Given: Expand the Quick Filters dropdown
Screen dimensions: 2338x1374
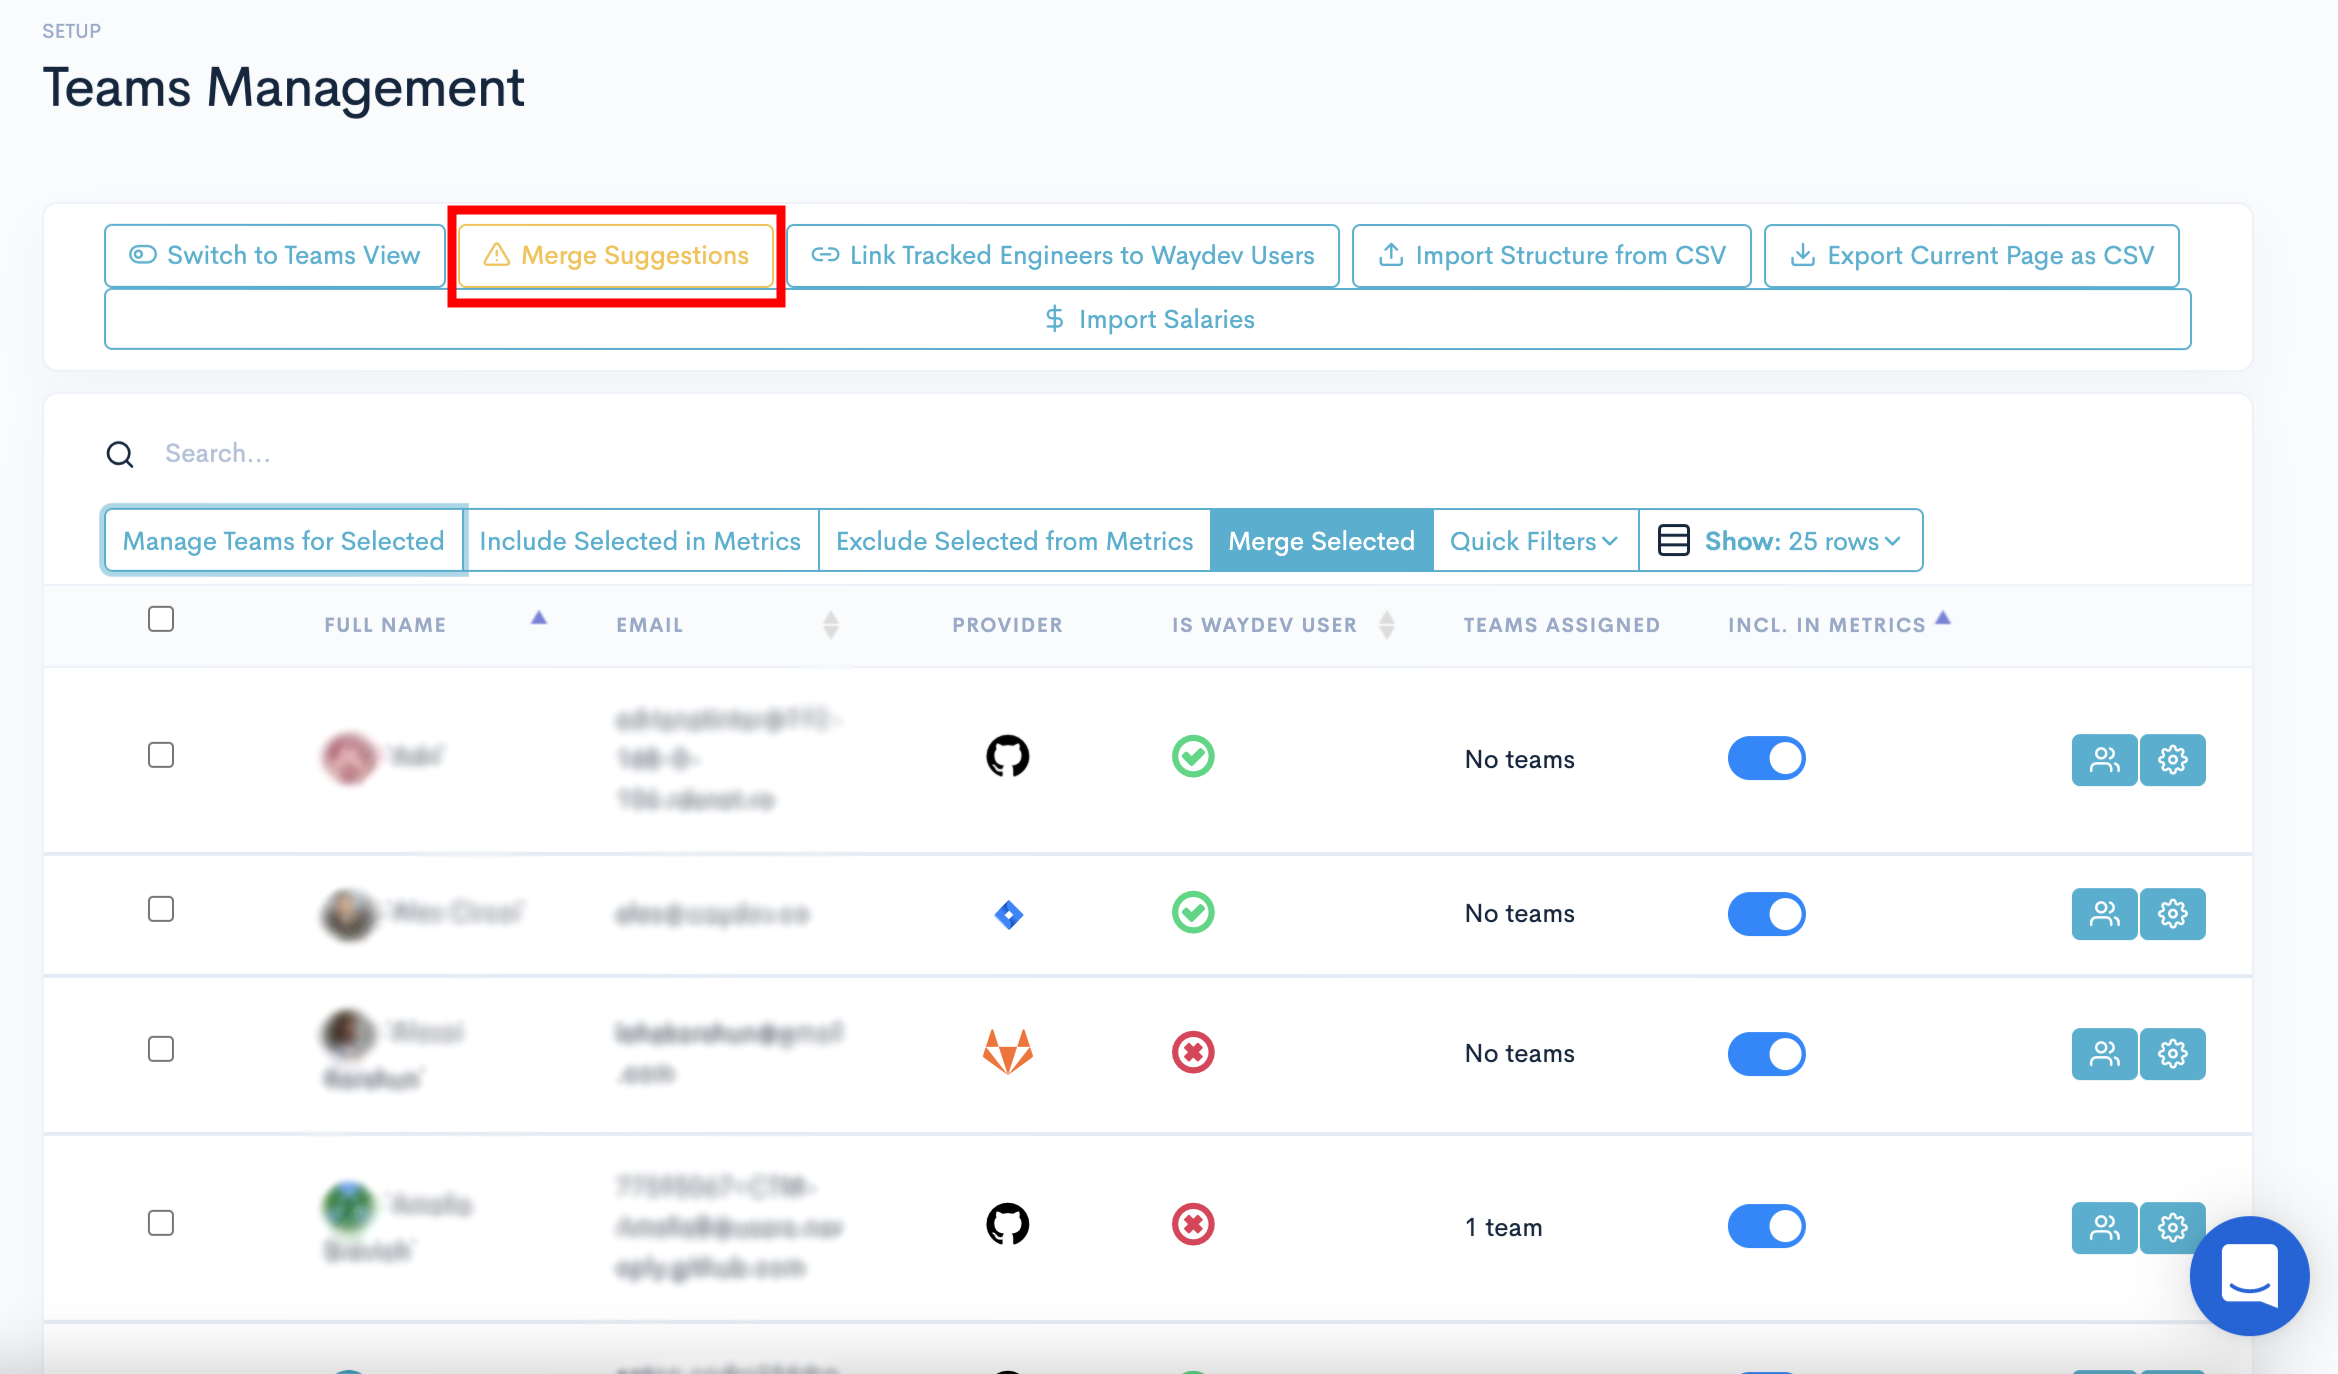Looking at the screenshot, I should 1533,541.
